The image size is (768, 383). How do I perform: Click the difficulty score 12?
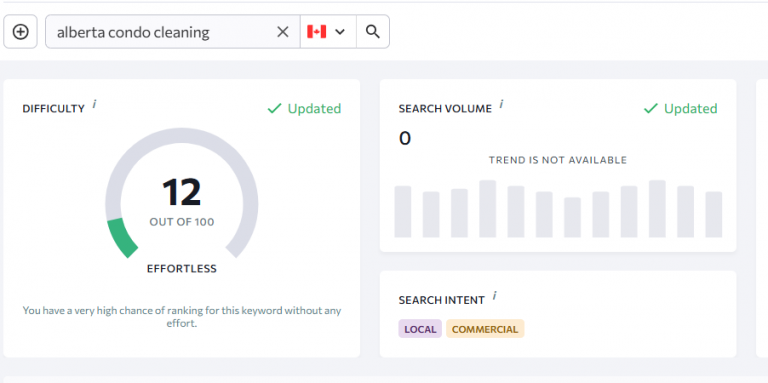pyautogui.click(x=182, y=192)
